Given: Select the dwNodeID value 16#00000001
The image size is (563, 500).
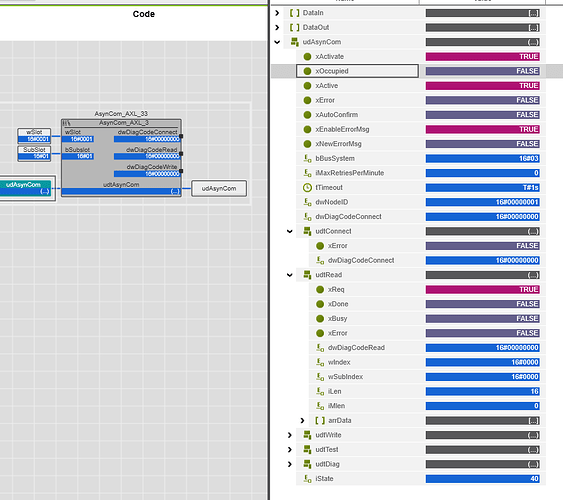Looking at the screenshot, I should coord(483,202).
